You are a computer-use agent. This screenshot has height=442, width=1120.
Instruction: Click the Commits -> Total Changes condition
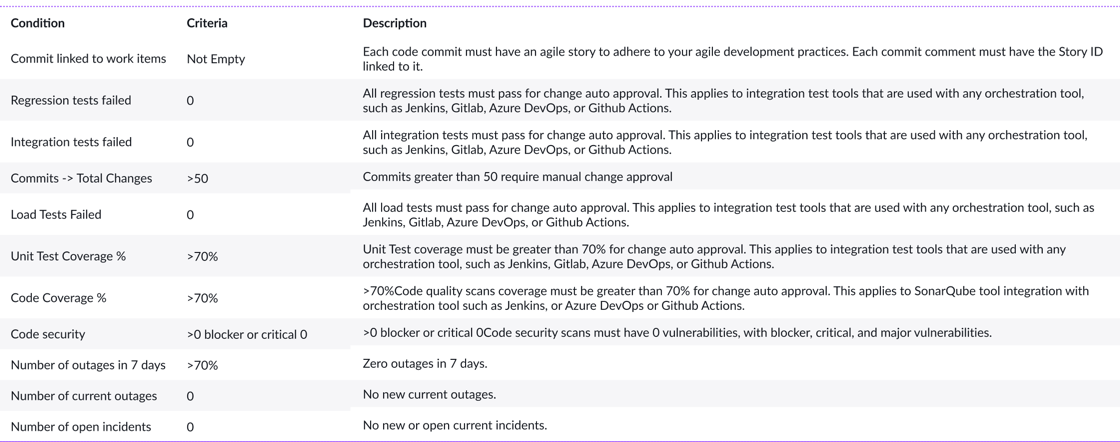(x=81, y=178)
